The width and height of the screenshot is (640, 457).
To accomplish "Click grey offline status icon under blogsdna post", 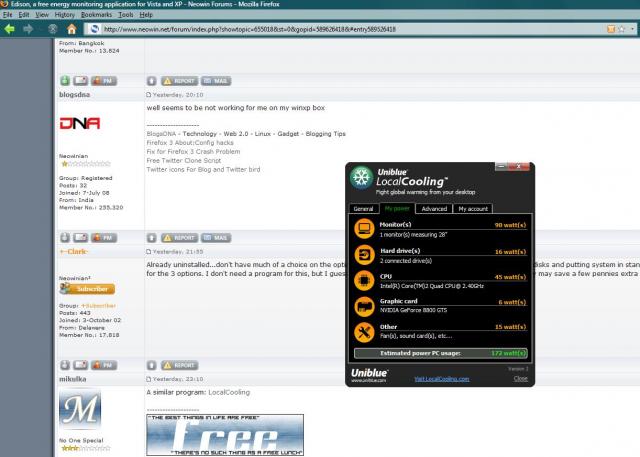I will click(65, 237).
